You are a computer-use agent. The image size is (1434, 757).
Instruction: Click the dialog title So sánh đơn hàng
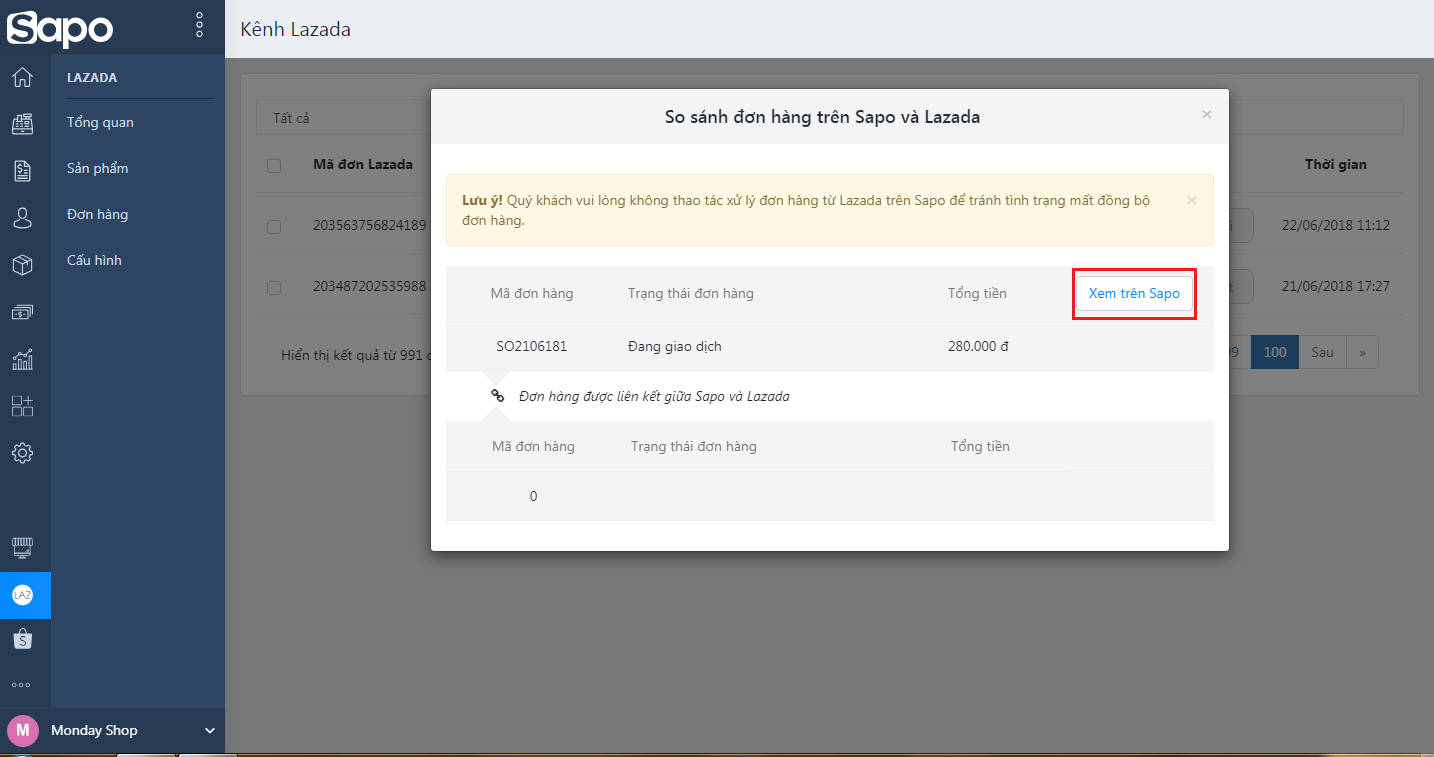(x=822, y=117)
